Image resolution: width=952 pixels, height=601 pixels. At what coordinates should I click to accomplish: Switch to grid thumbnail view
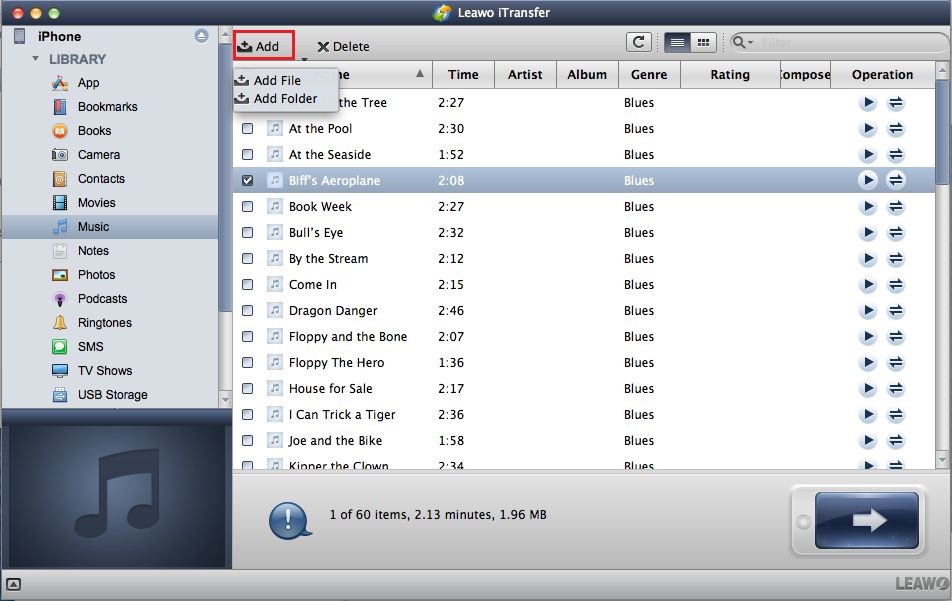tap(703, 42)
